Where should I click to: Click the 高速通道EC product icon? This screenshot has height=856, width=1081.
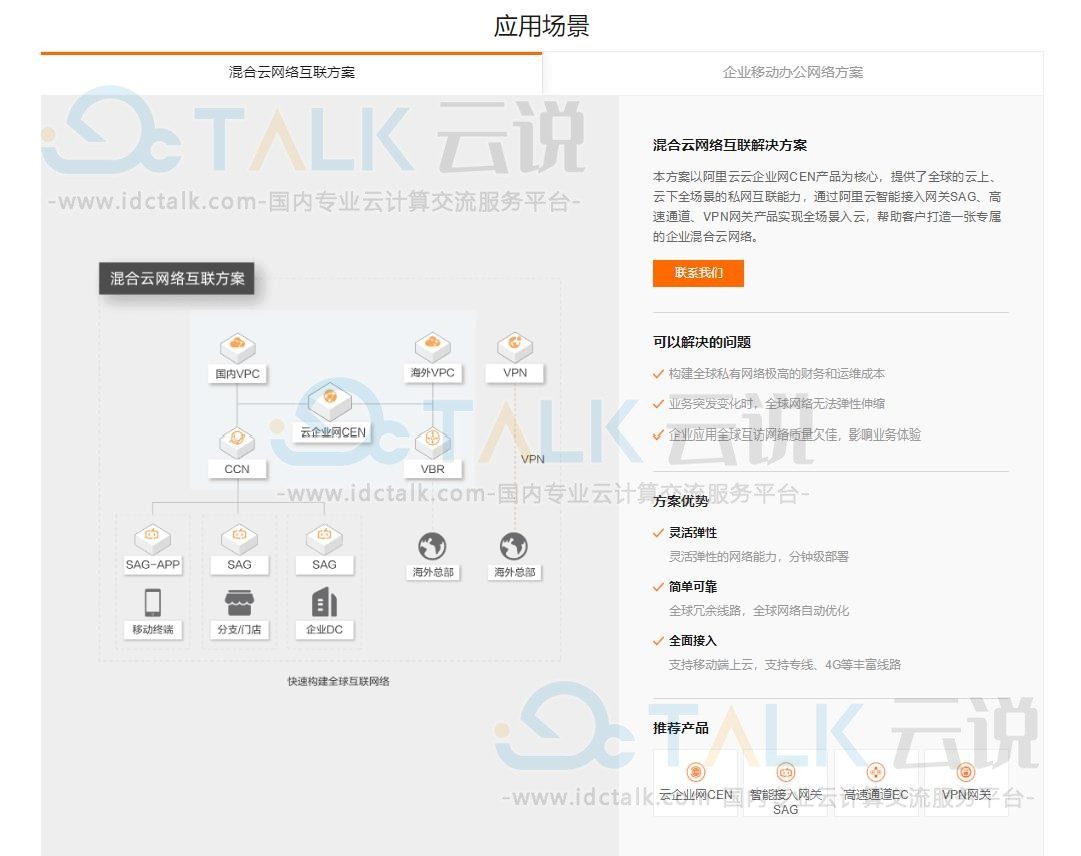click(x=876, y=772)
